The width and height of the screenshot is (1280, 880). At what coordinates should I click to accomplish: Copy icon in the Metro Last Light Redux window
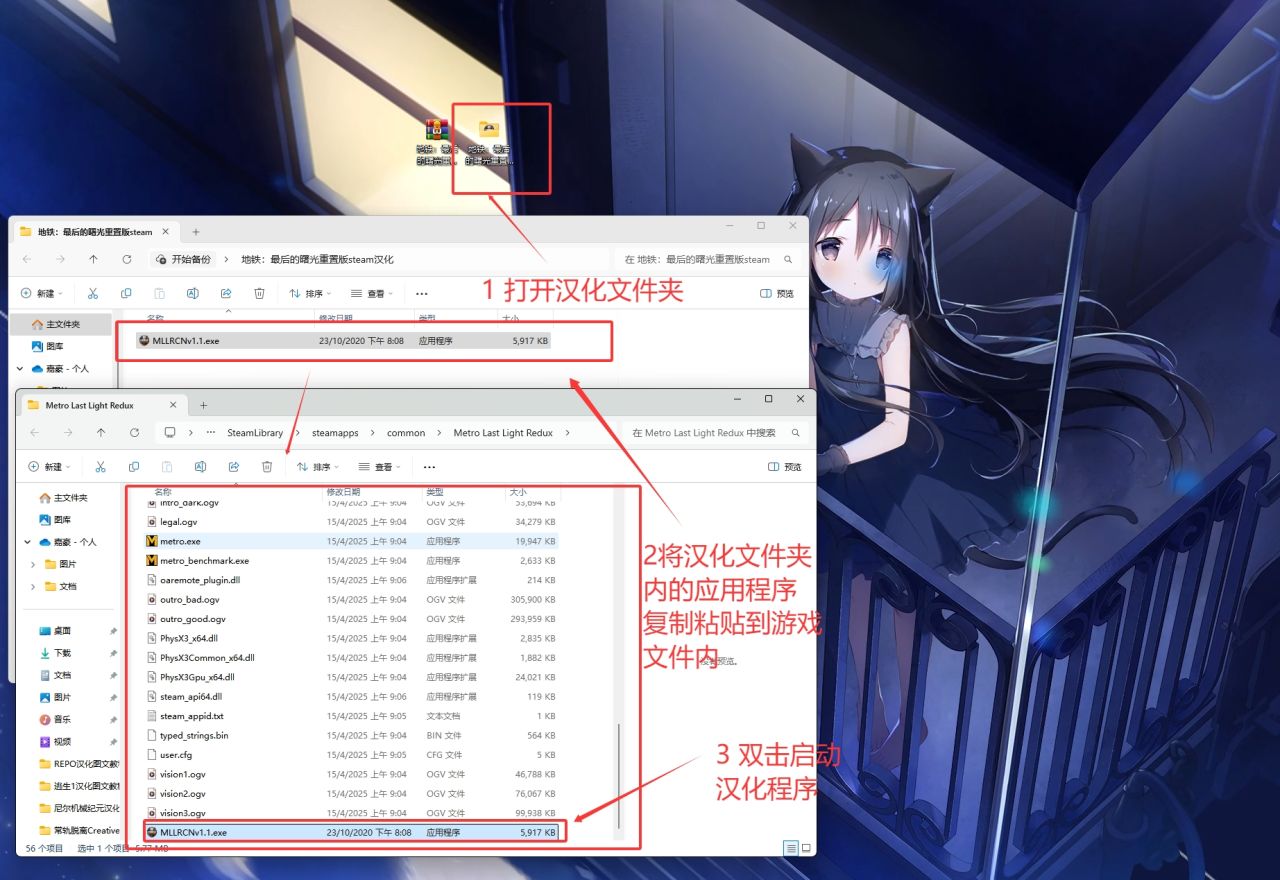point(133,467)
